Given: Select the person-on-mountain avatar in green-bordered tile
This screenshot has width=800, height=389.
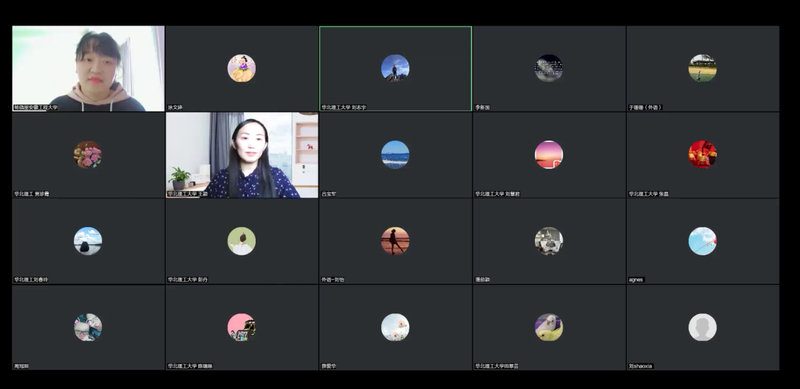Looking at the screenshot, I should point(395,68).
